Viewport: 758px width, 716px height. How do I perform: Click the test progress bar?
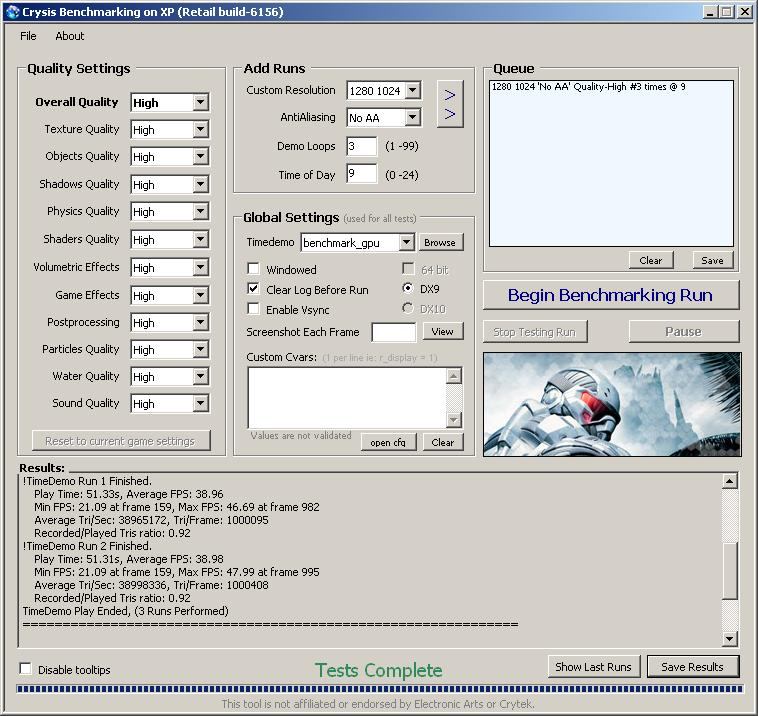[379, 689]
